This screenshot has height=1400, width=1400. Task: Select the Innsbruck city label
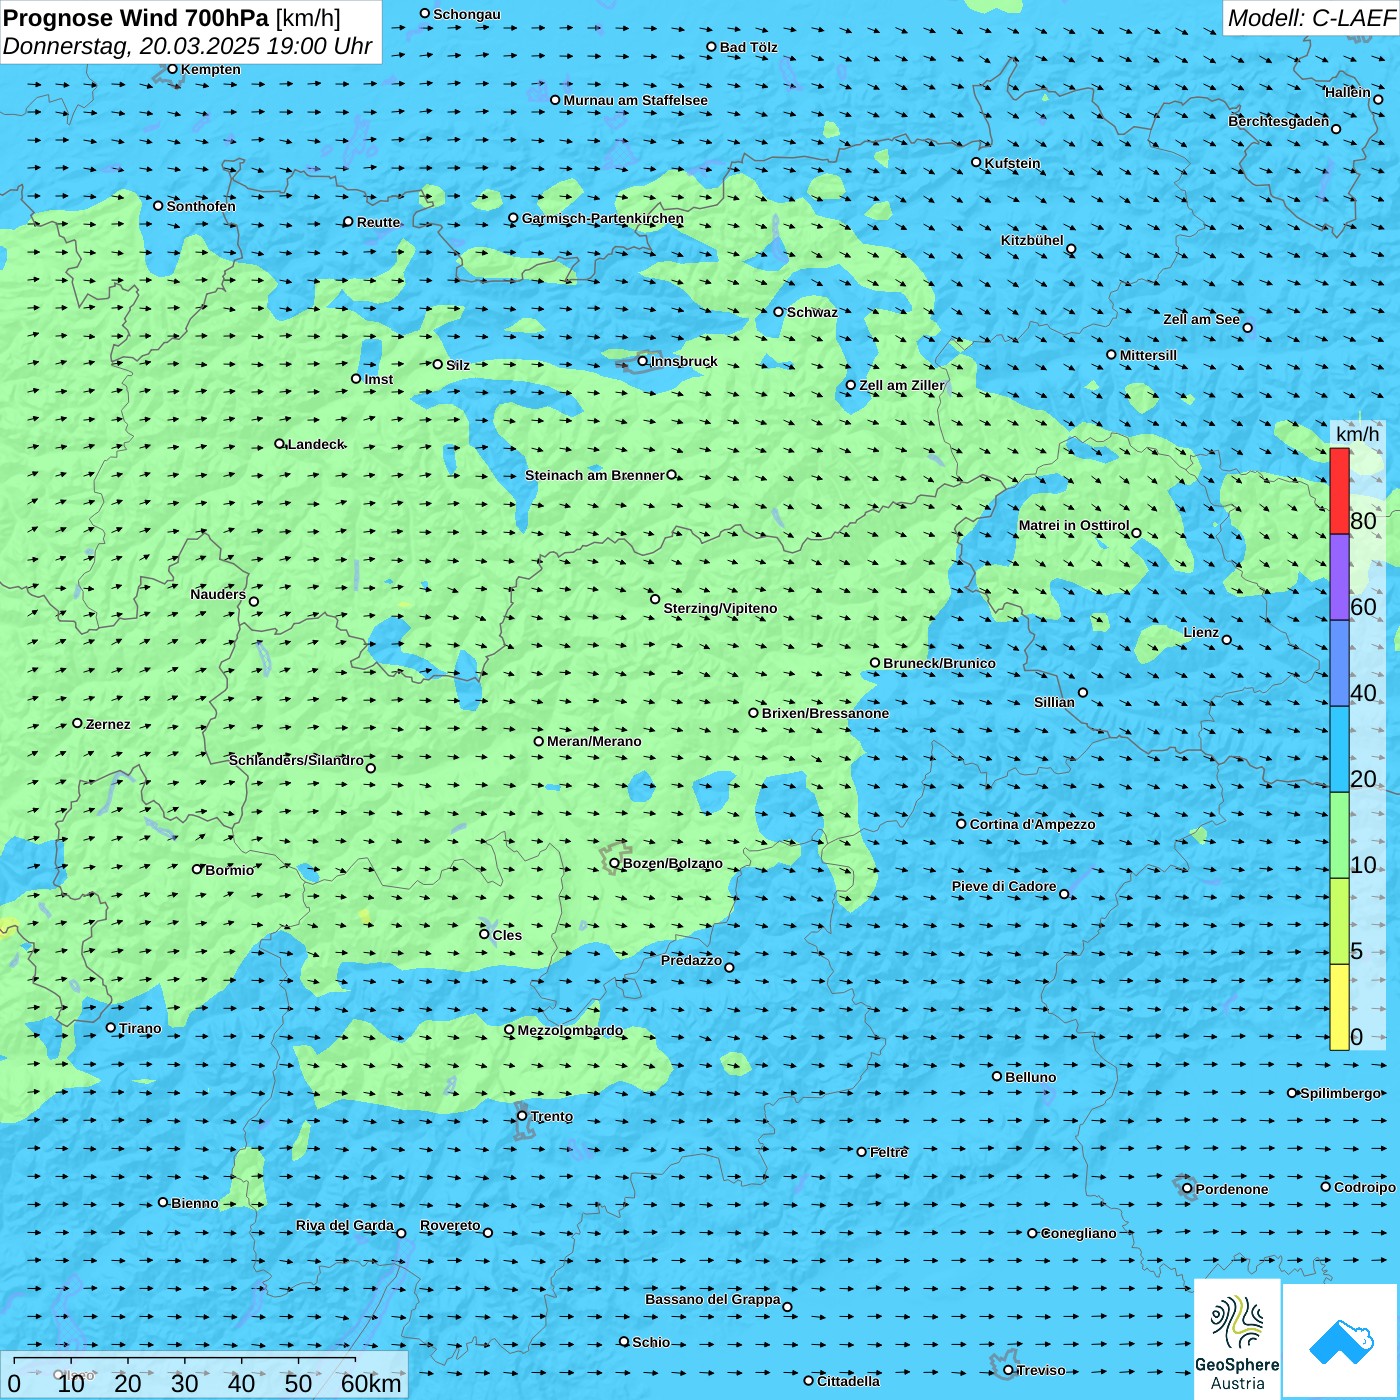pyautogui.click(x=684, y=361)
